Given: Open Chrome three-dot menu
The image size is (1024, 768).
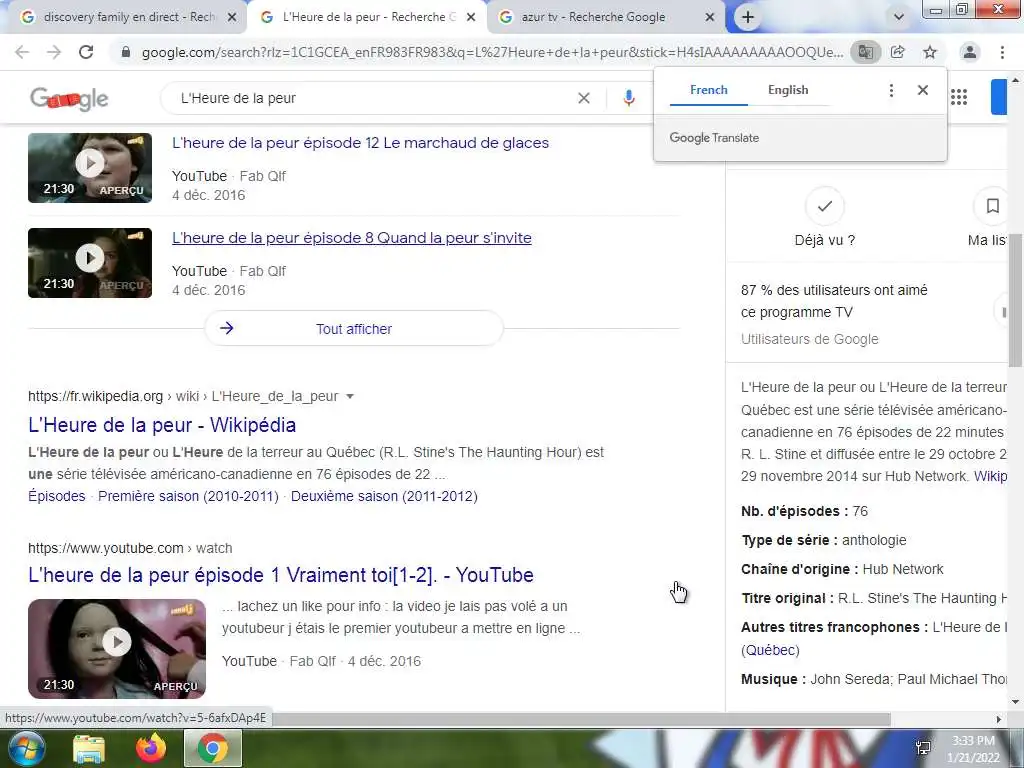Looking at the screenshot, I should coord(1002,52).
